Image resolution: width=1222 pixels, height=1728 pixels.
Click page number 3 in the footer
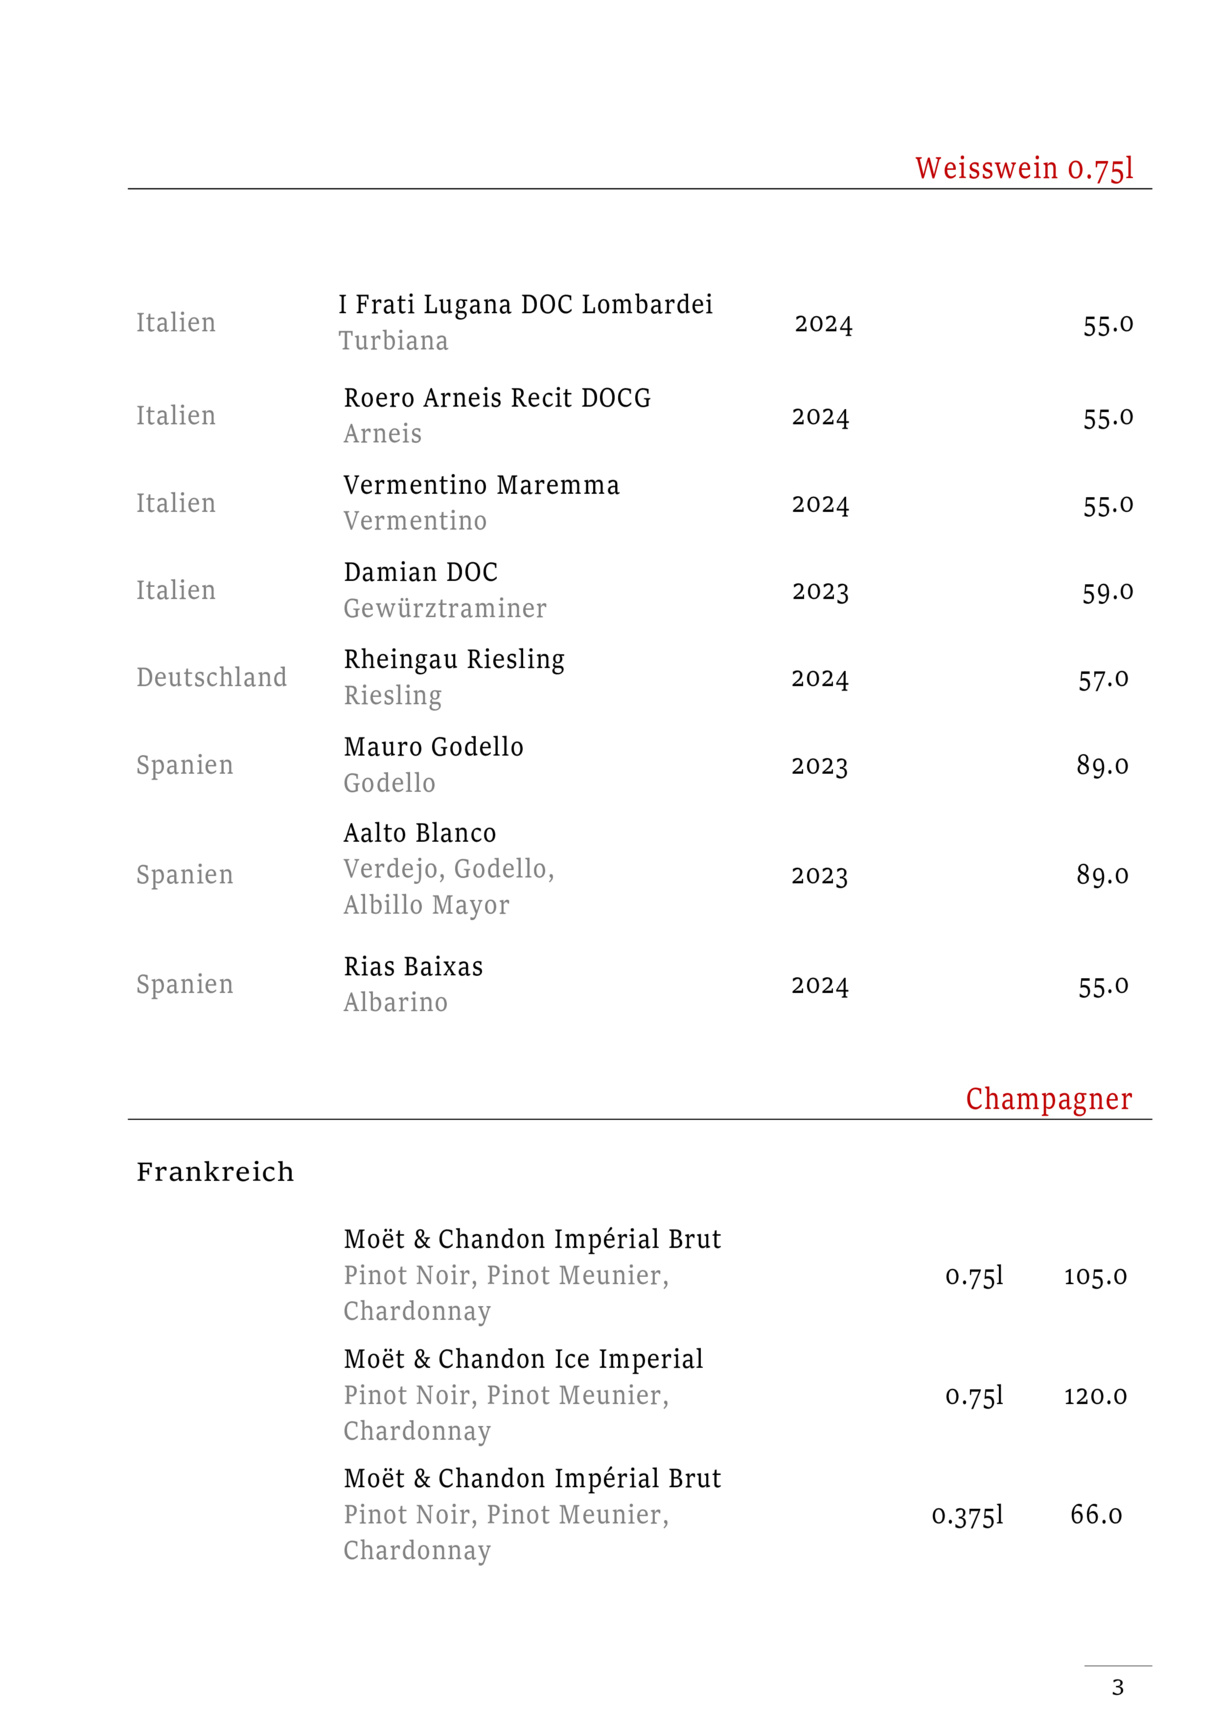1117,1687
